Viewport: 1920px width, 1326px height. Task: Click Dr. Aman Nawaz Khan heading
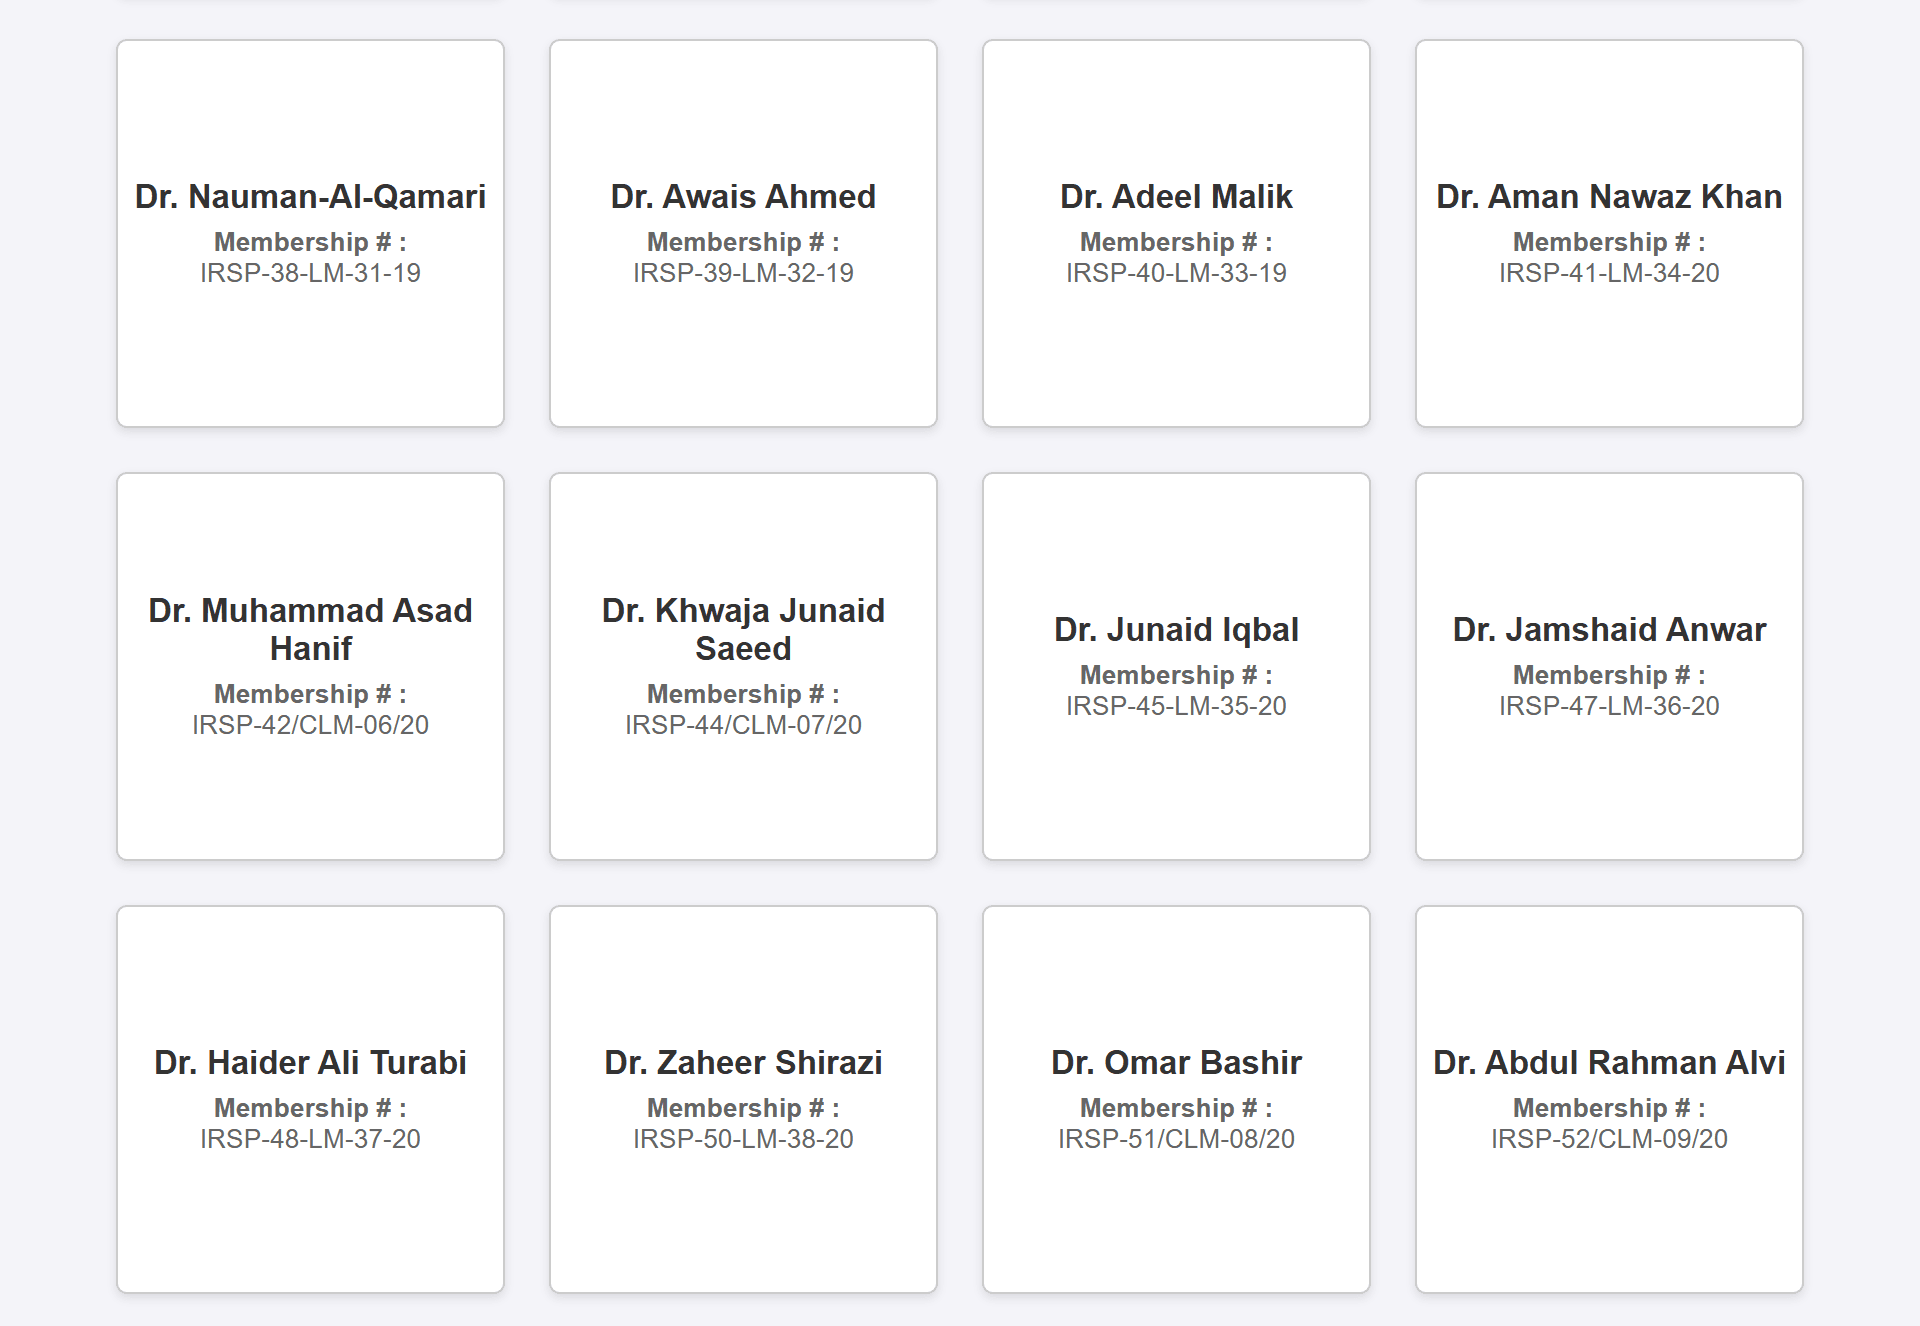[1609, 197]
